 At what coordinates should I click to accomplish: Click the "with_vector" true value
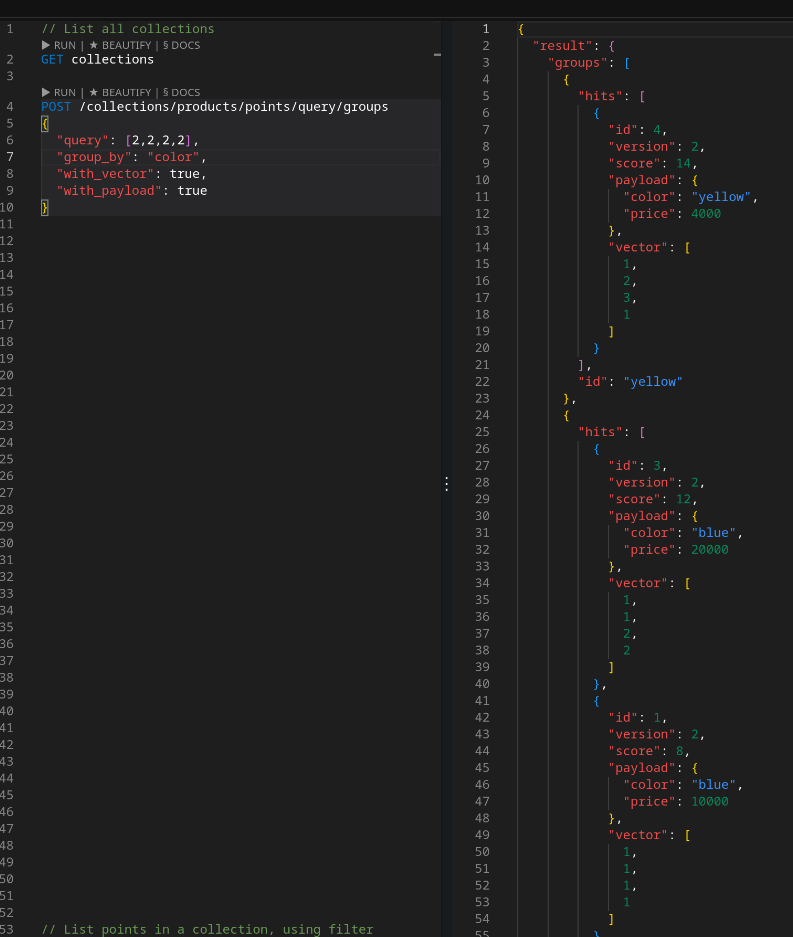[185, 174]
